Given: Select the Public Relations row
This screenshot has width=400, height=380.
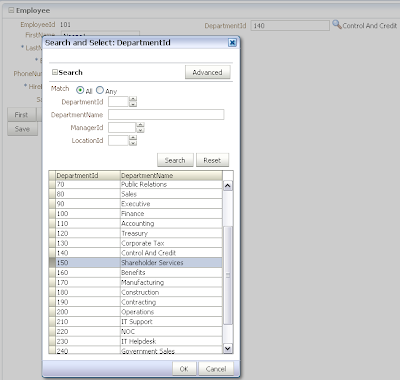Looking at the screenshot, I should pos(135,184).
